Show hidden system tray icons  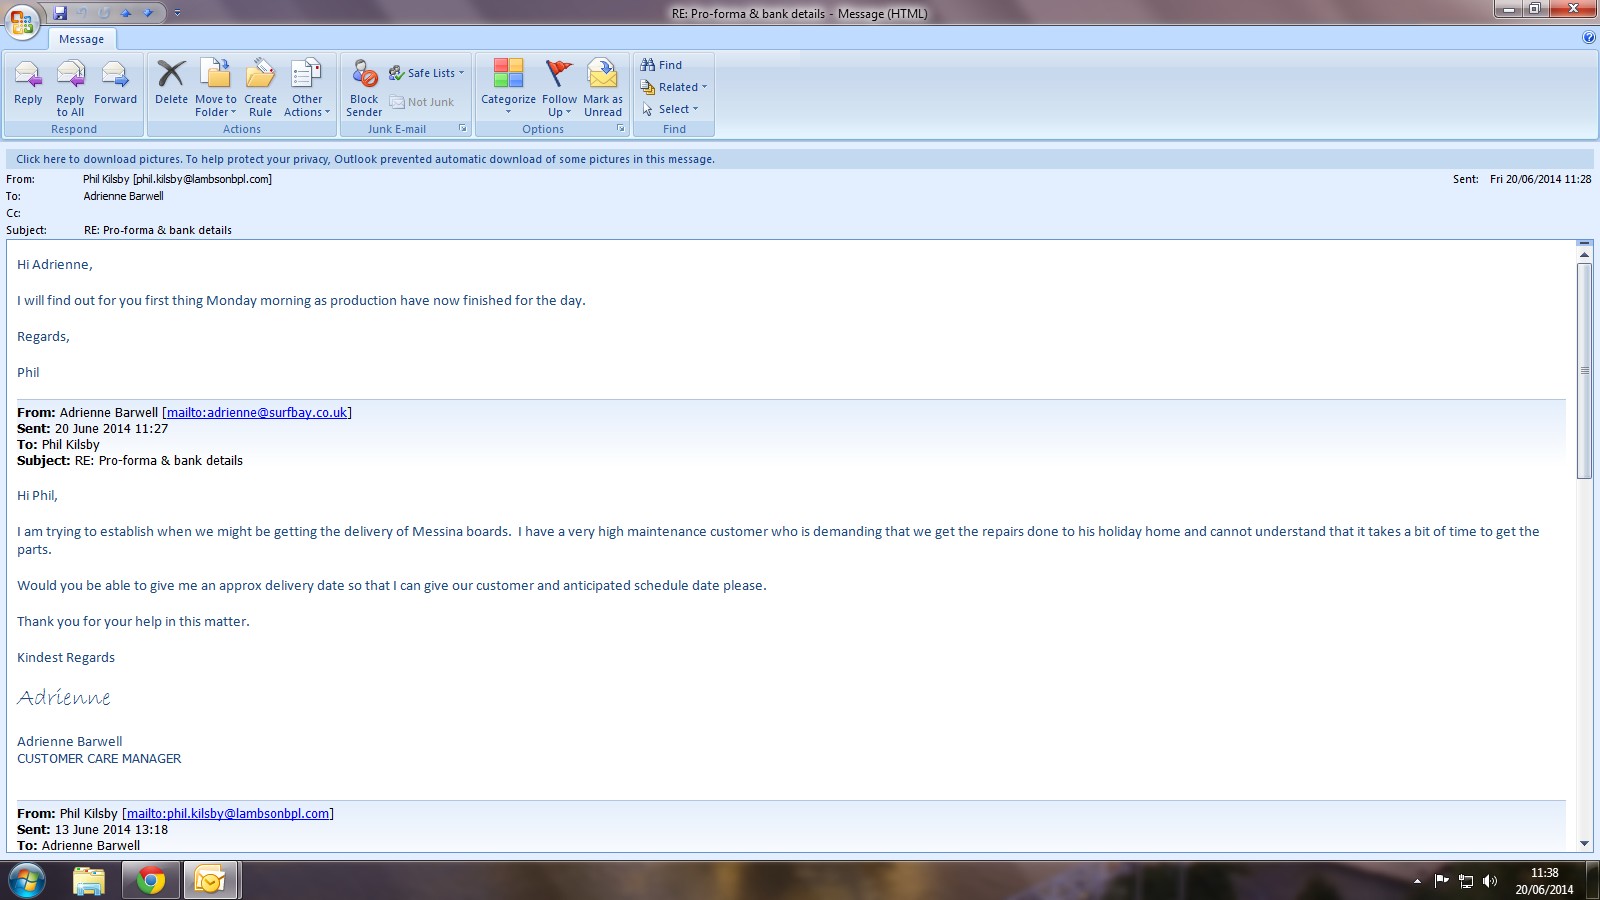click(x=1417, y=881)
